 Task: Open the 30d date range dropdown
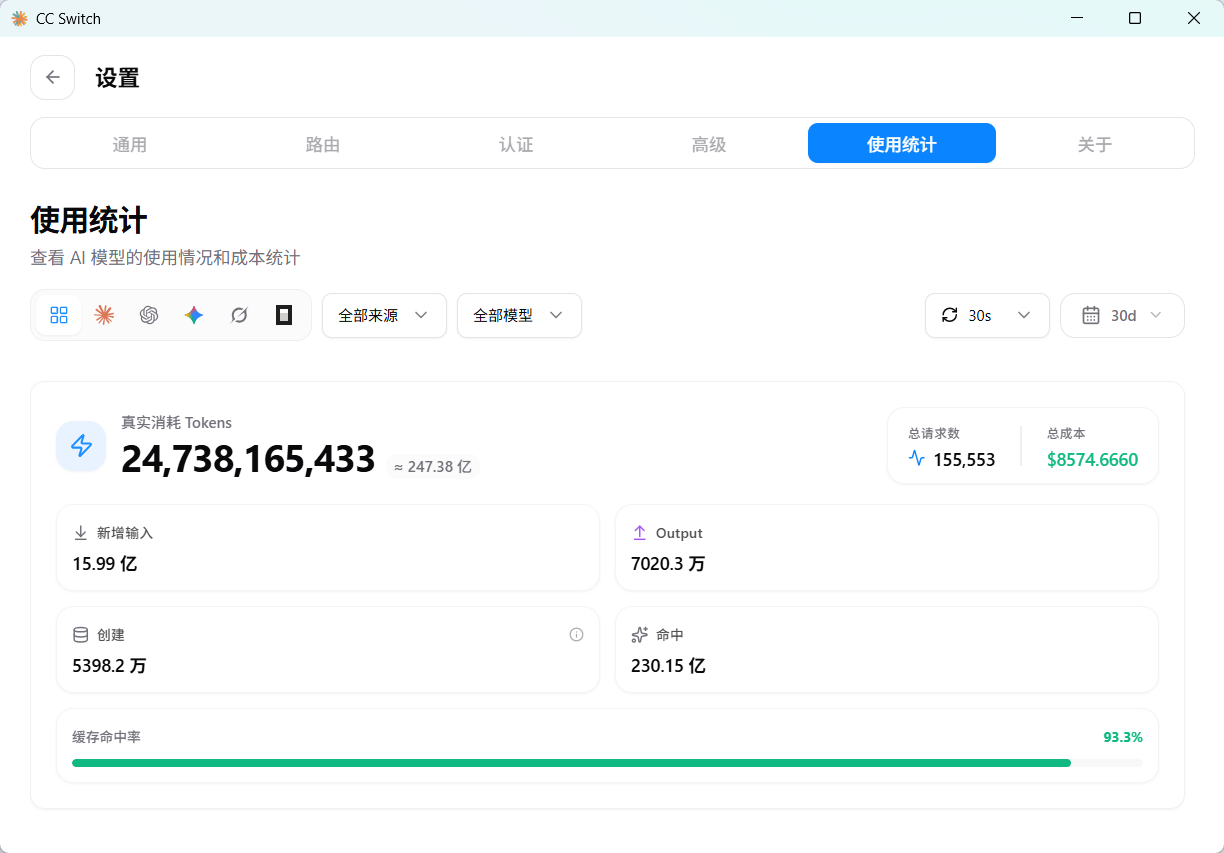1122,315
